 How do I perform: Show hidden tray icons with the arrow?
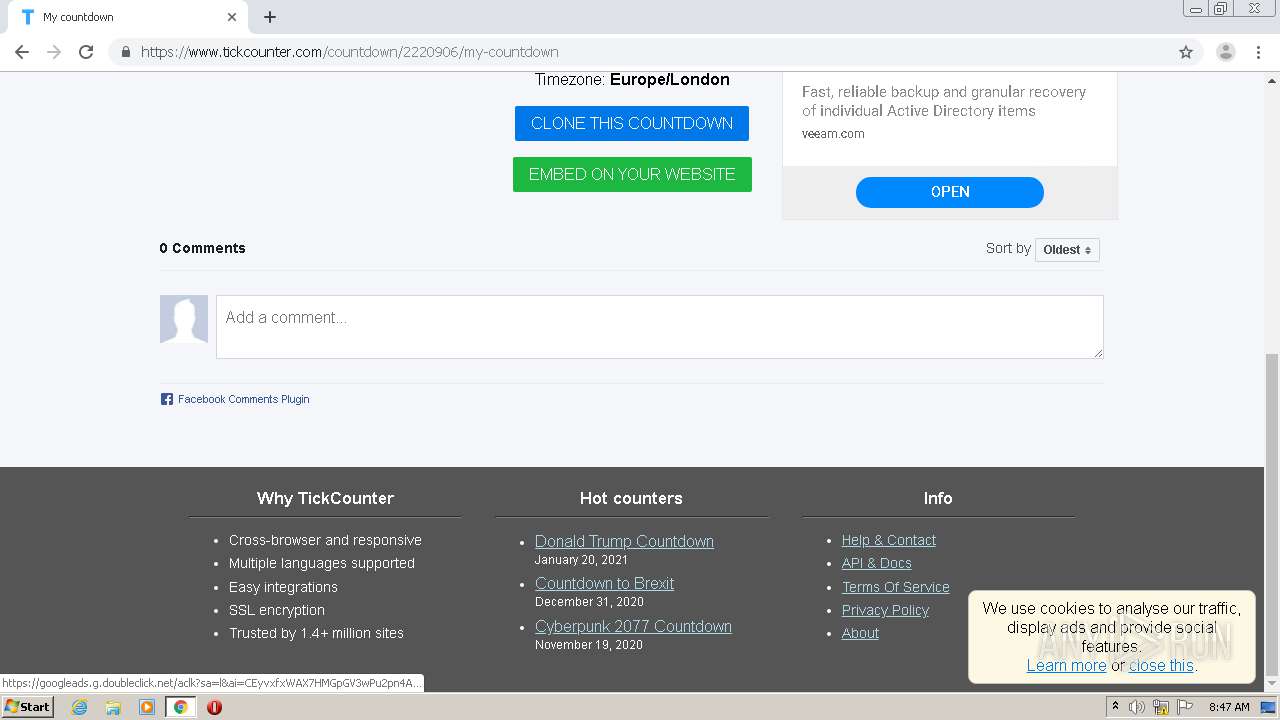click(x=1115, y=707)
